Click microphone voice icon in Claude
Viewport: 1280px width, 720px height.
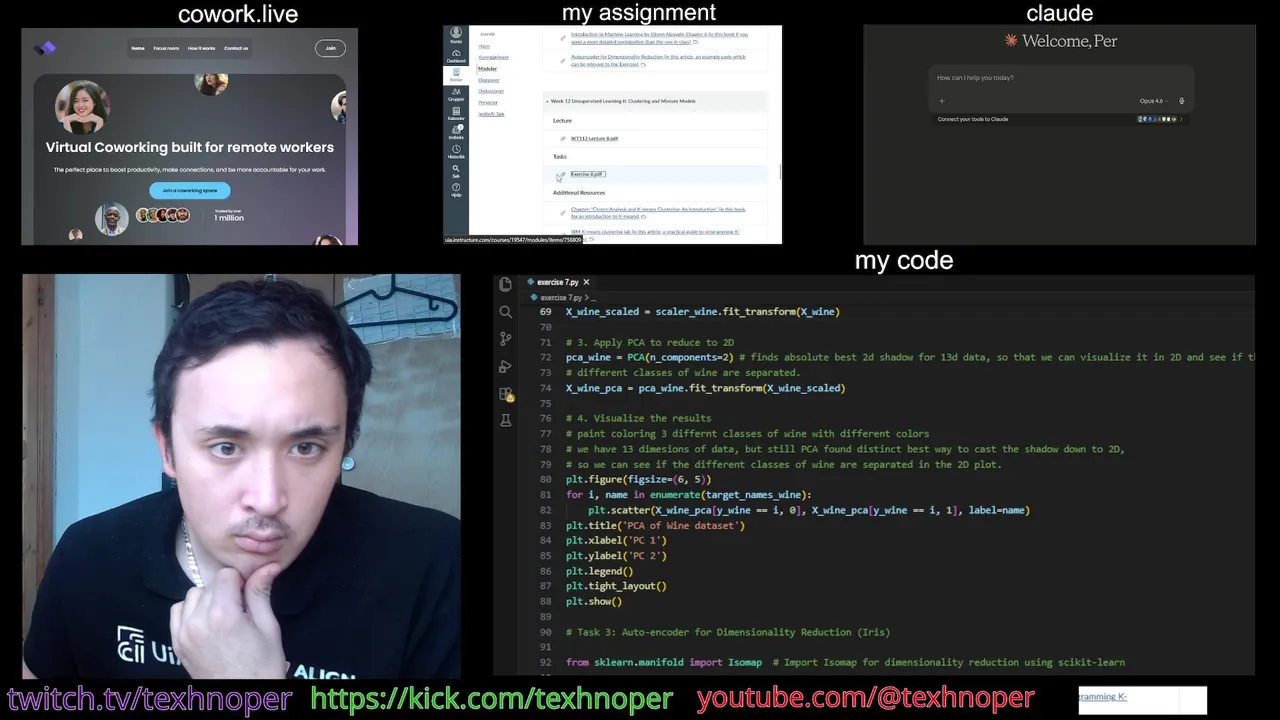pyautogui.click(x=1181, y=101)
